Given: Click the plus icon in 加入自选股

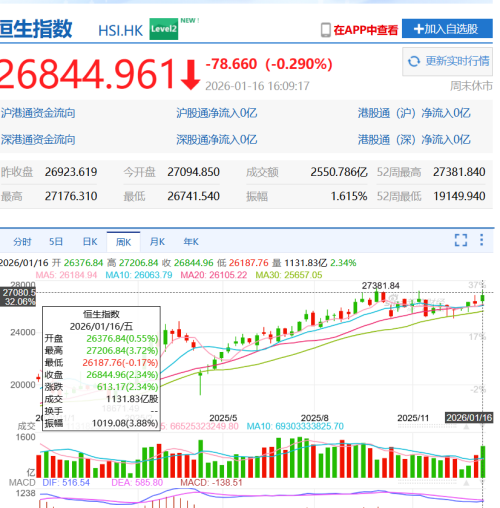Looking at the screenshot, I should point(418,29).
